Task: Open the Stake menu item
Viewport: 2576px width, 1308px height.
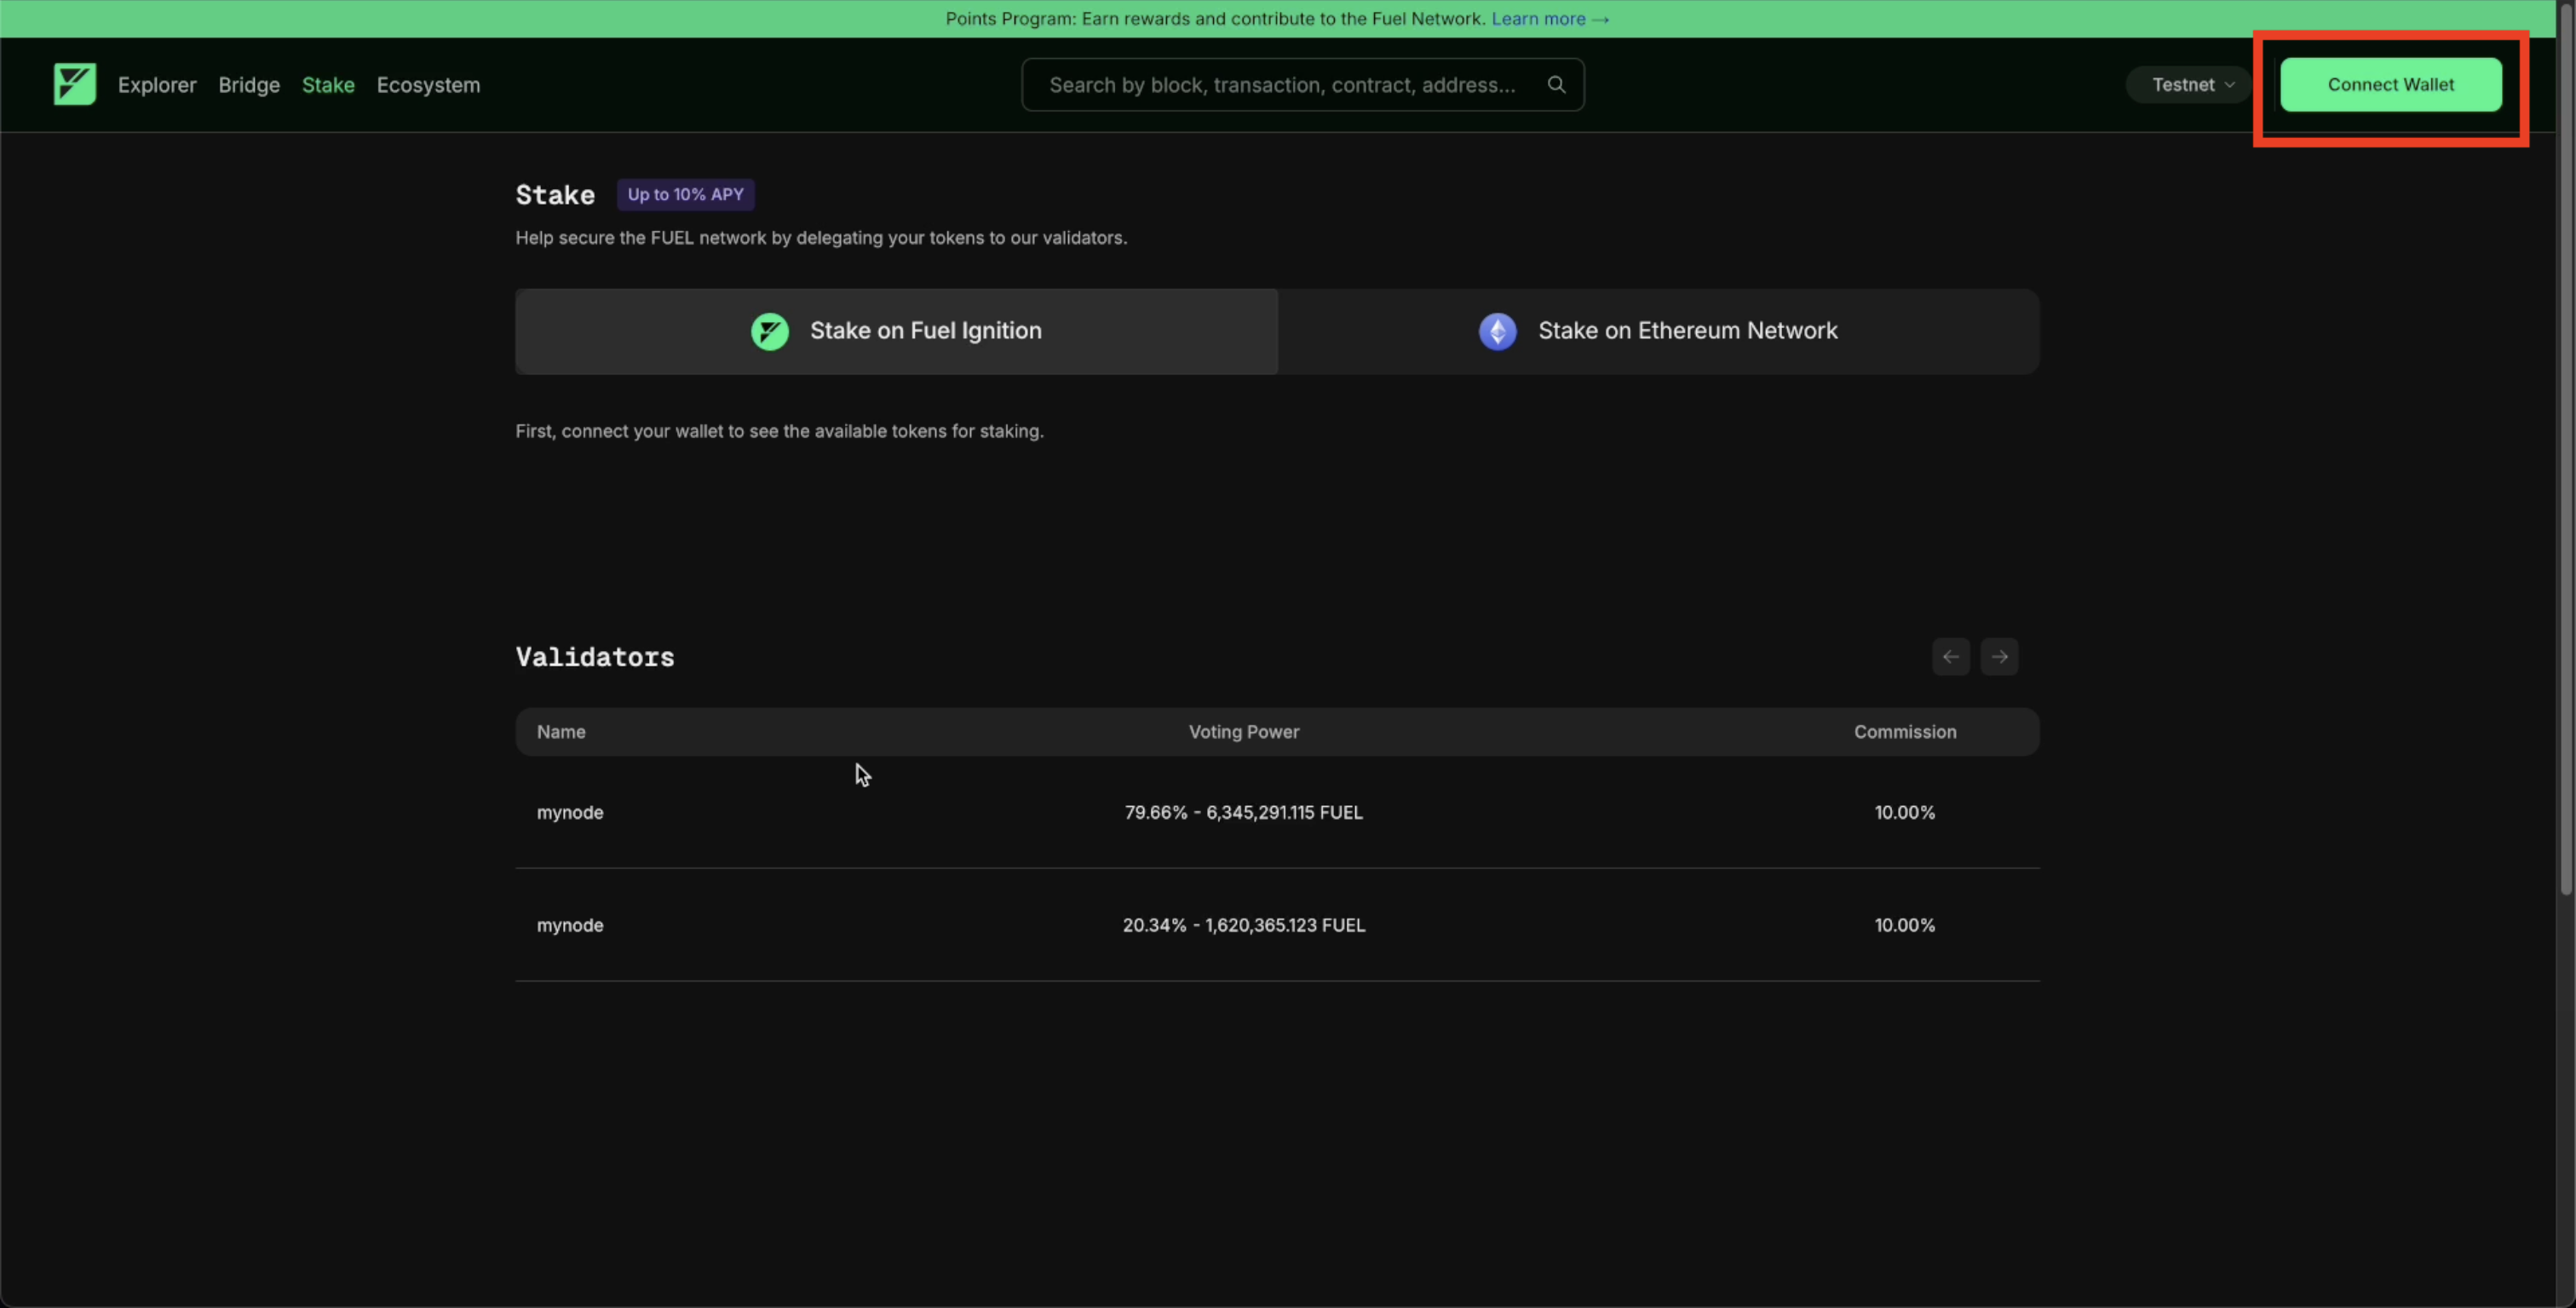Action: (328, 85)
